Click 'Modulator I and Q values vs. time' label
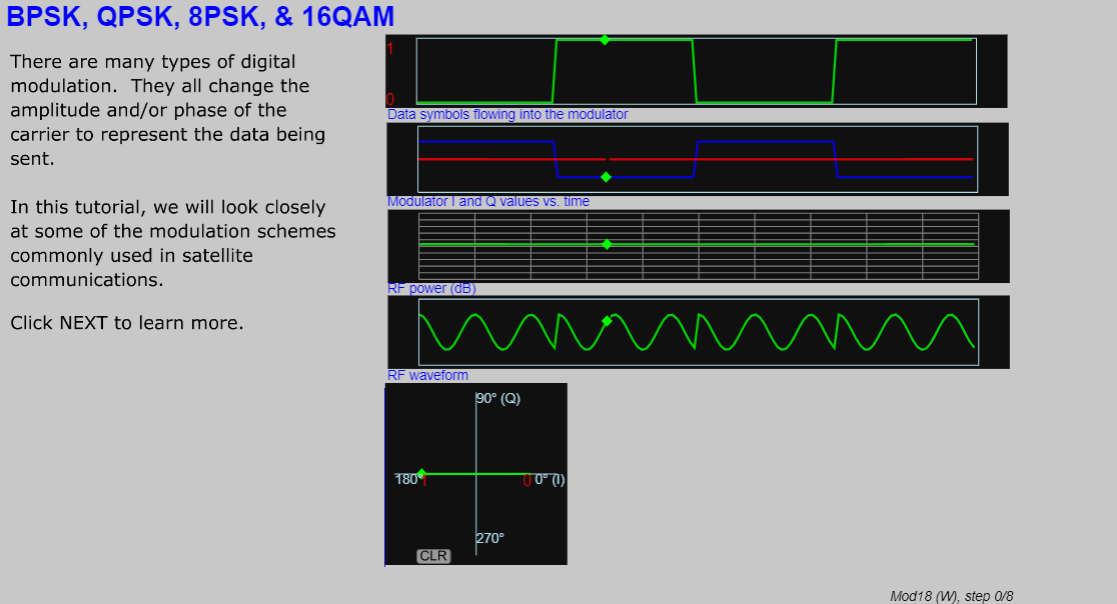 click(488, 202)
